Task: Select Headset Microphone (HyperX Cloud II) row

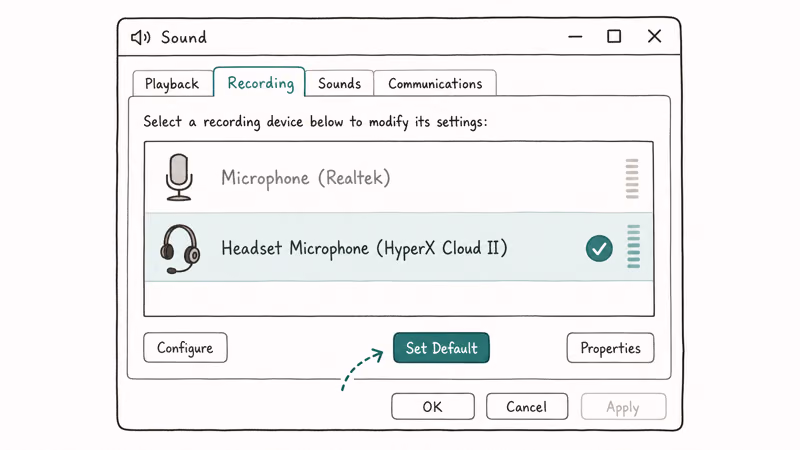Action: [x=398, y=247]
